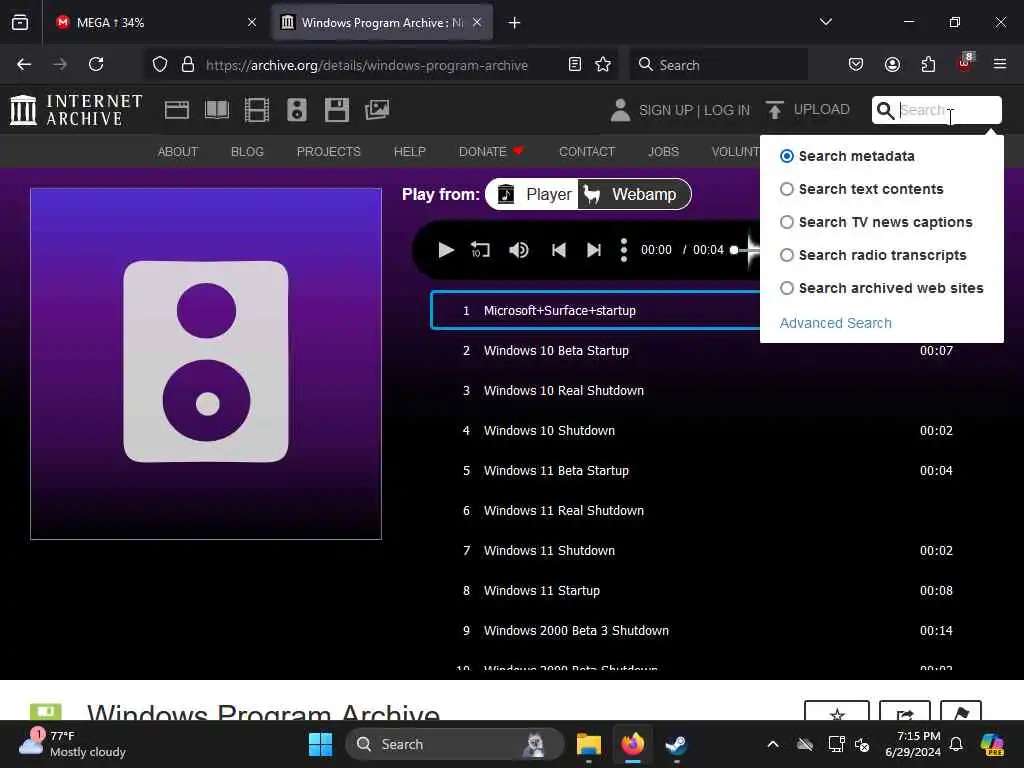Image resolution: width=1024 pixels, height=768 pixels.
Task: Rewind 10 seconds in the player
Action: tap(481, 250)
